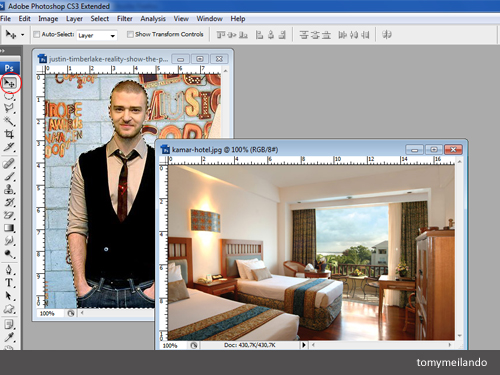This screenshot has height=375, width=500.
Task: Click zoom field 100% in kamar-hotel window
Action: click(173, 345)
